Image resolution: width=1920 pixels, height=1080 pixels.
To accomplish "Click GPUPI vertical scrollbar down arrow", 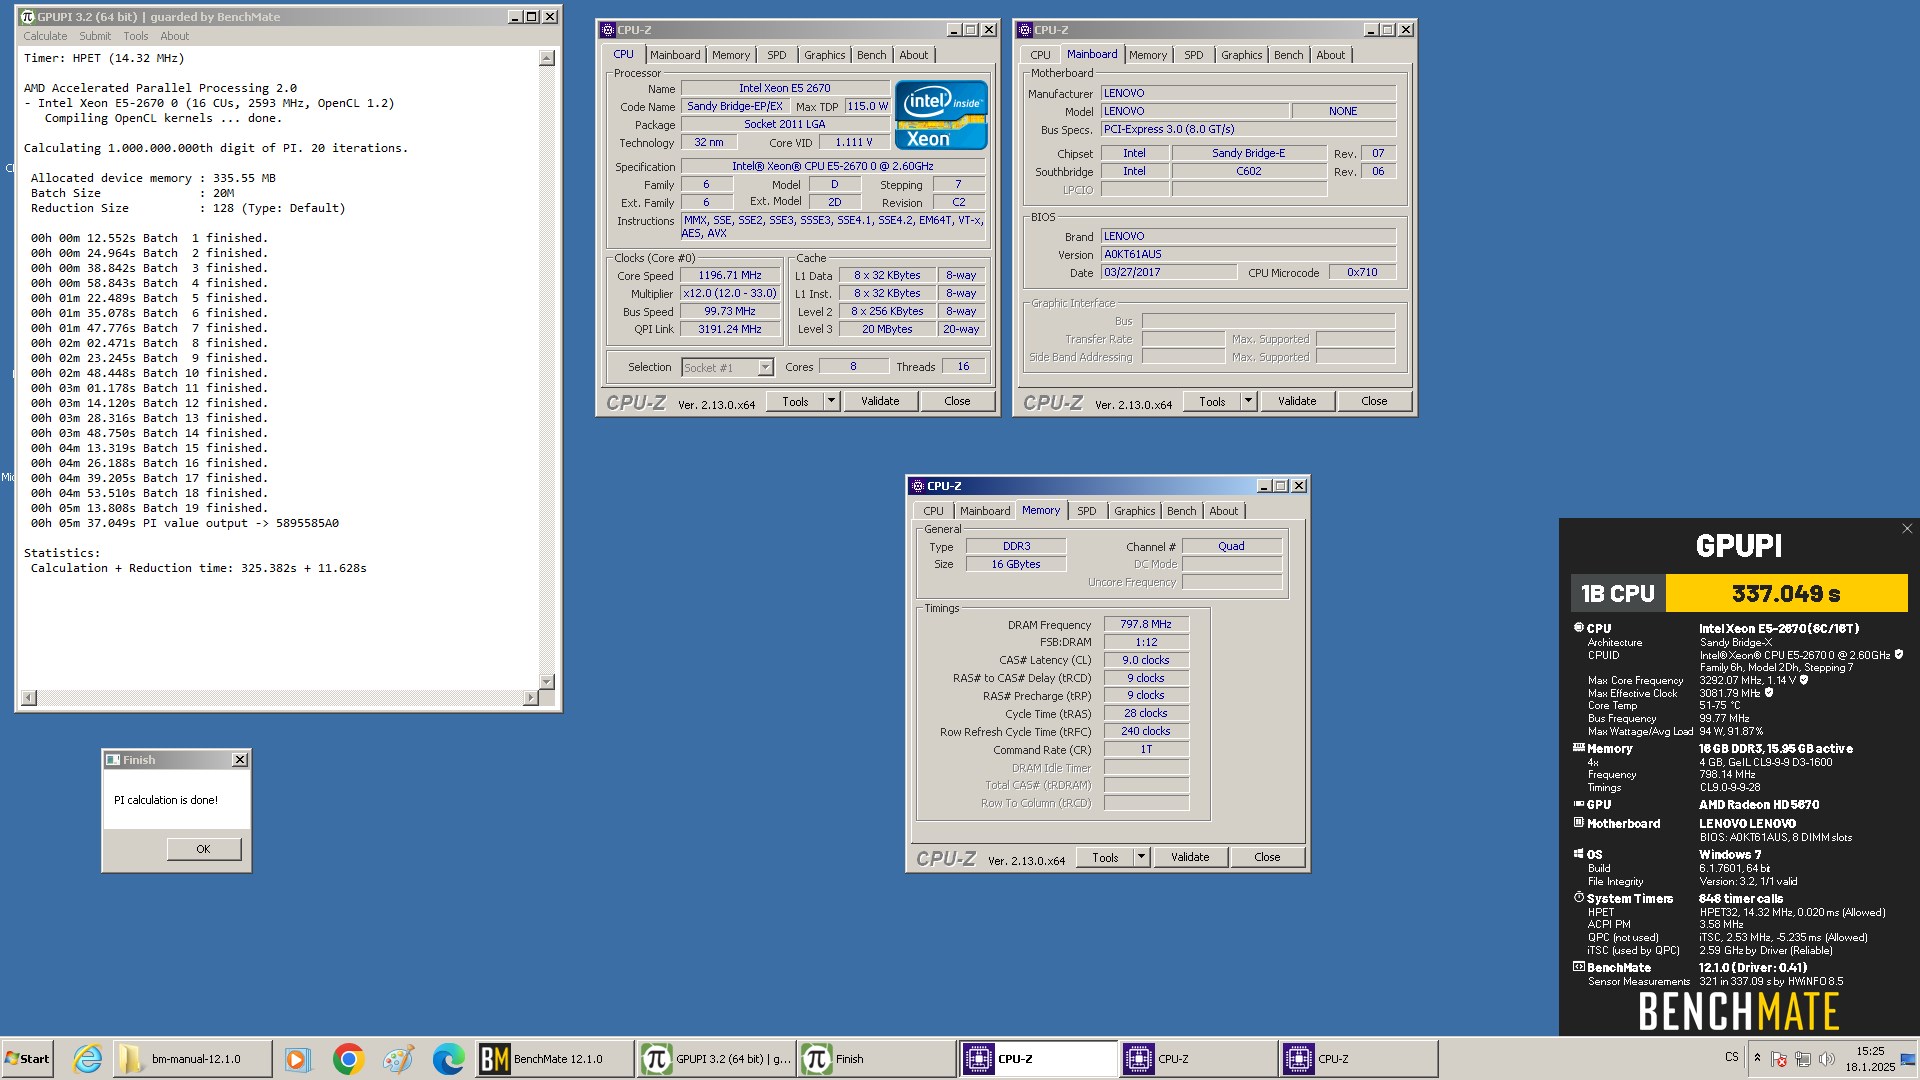I will pyautogui.click(x=546, y=681).
